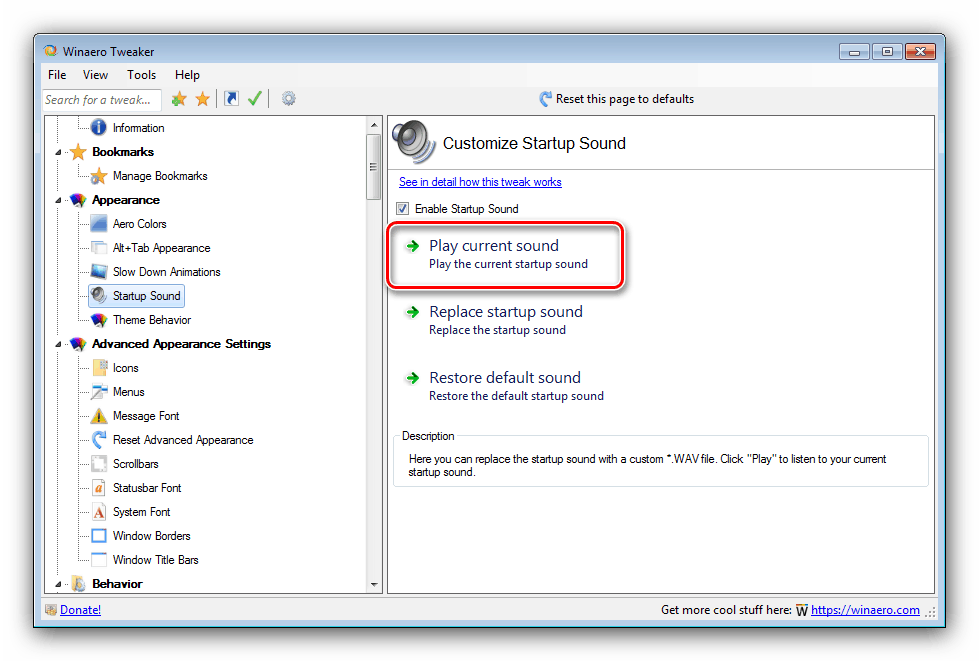
Task: Click the green checkmark toolbar icon
Action: 254,99
